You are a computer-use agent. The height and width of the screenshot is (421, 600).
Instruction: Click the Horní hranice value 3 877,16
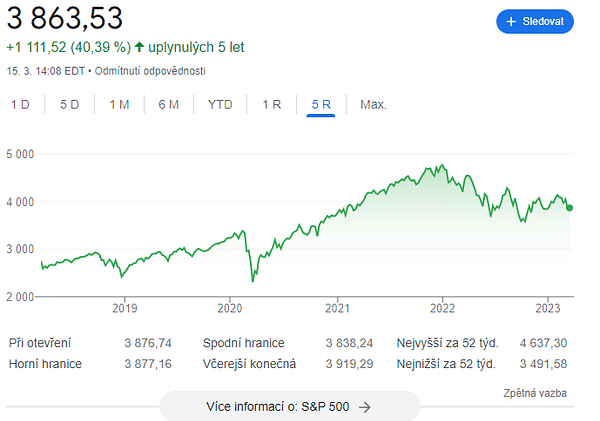click(x=148, y=364)
